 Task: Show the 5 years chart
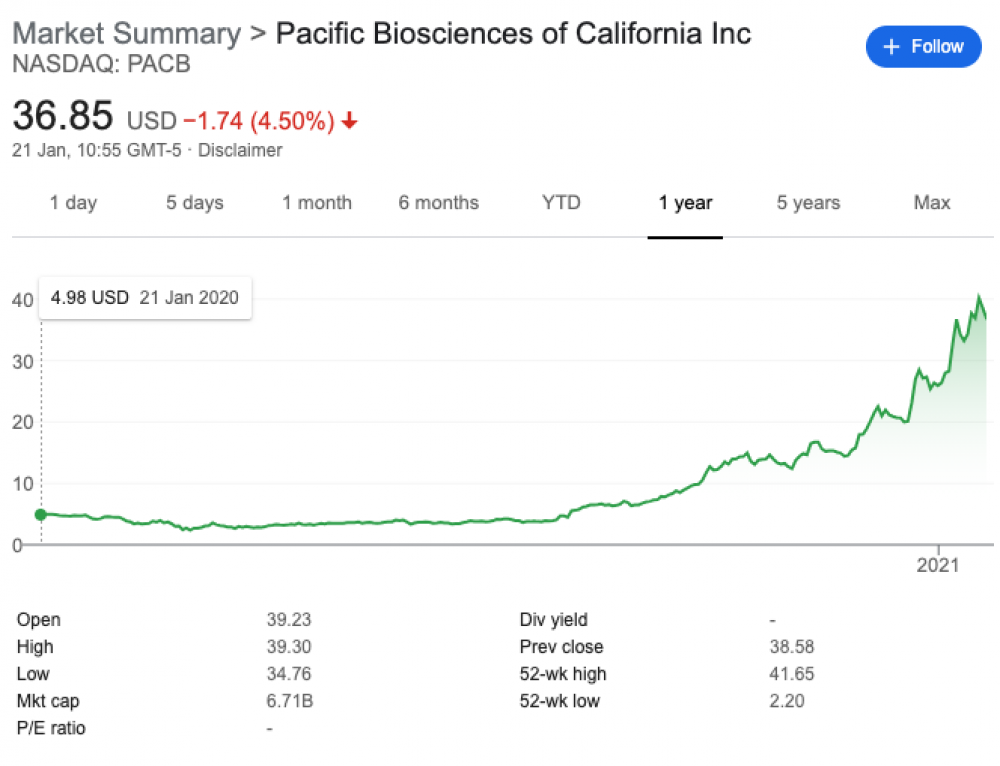click(808, 203)
